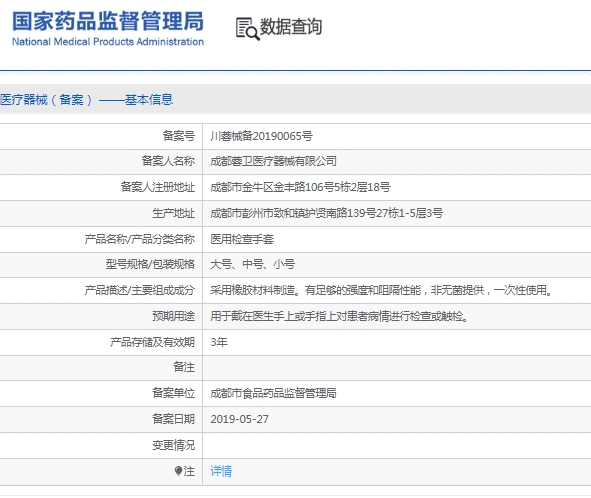
Task: Click the 数据查询 heading text
Action: (x=291, y=27)
